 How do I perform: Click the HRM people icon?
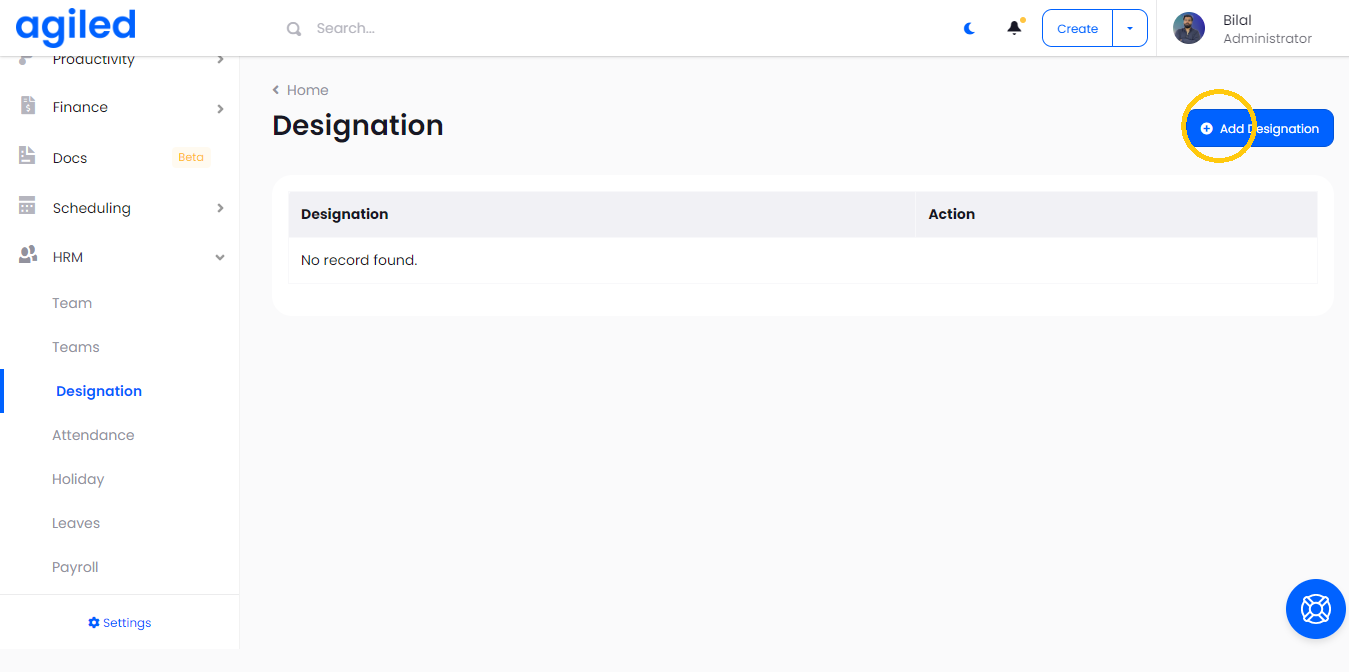28,256
